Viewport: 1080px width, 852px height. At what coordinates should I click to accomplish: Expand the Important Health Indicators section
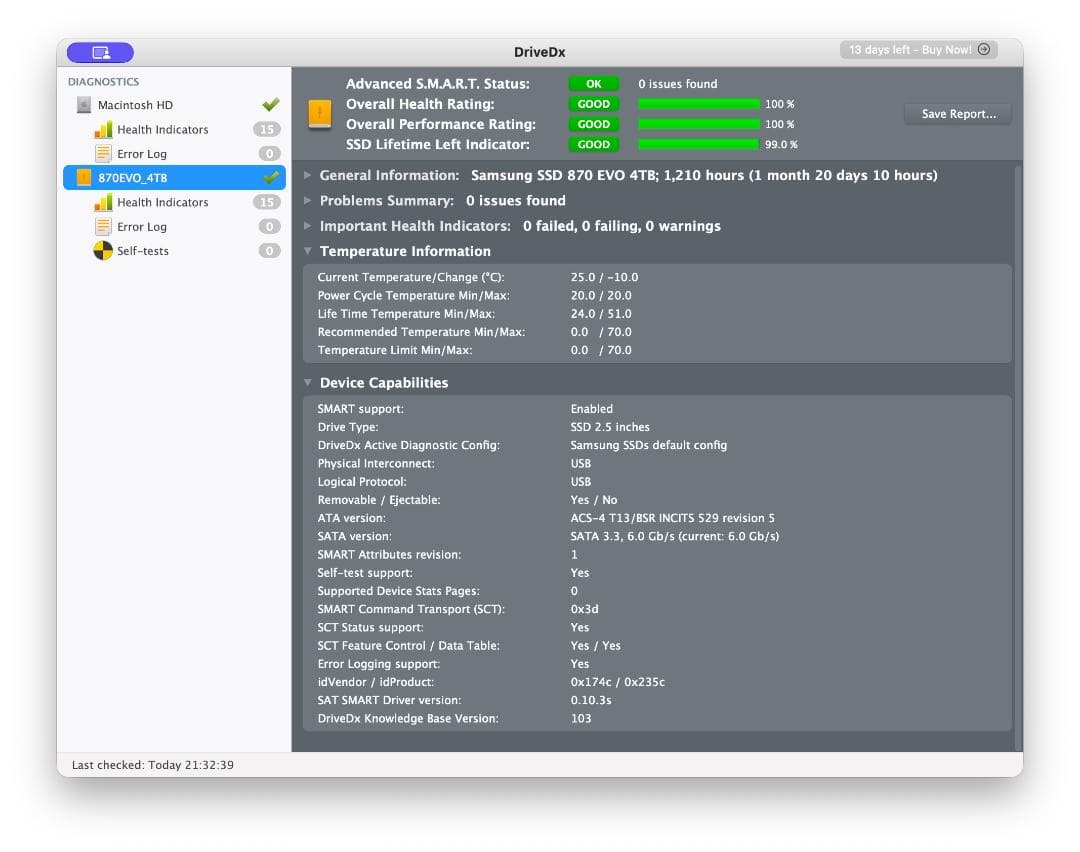point(308,226)
